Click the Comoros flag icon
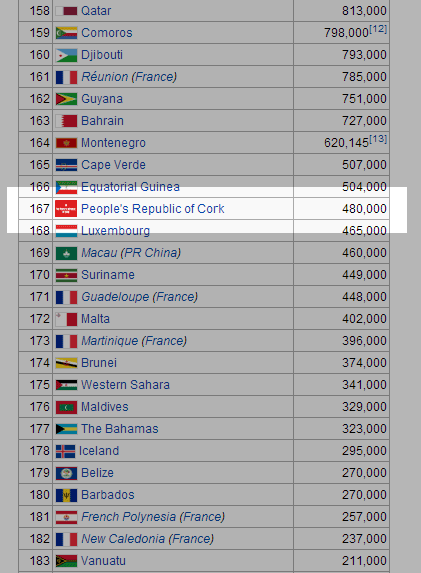The height and width of the screenshot is (573, 421). point(66,33)
